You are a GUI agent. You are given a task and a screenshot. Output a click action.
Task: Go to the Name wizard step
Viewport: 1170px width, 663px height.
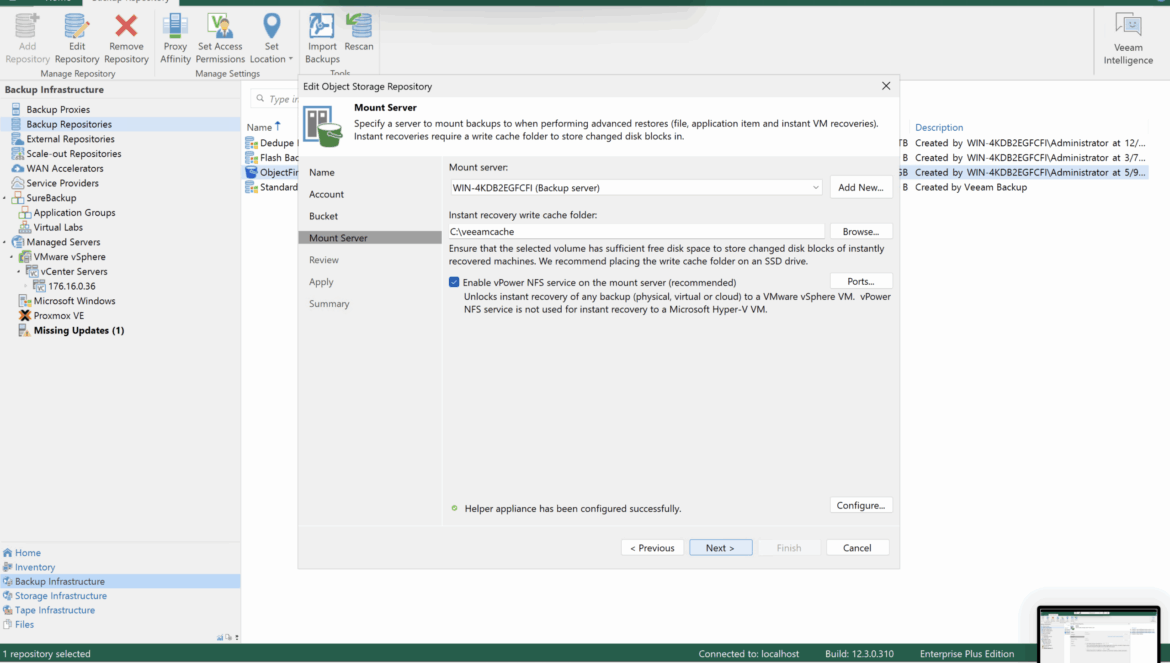[322, 172]
